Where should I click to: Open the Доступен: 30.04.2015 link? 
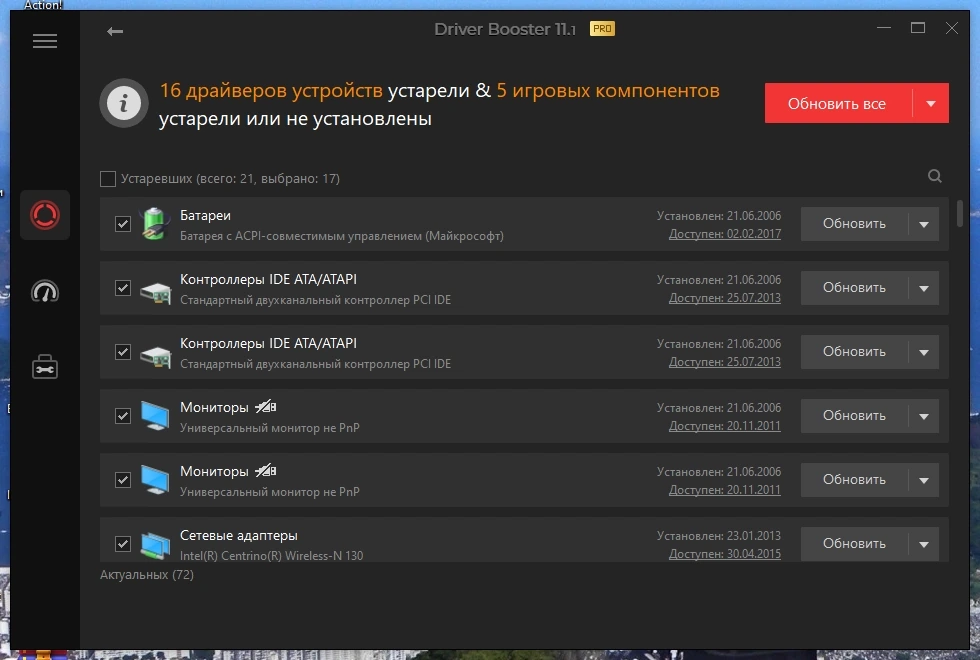[x=725, y=554]
